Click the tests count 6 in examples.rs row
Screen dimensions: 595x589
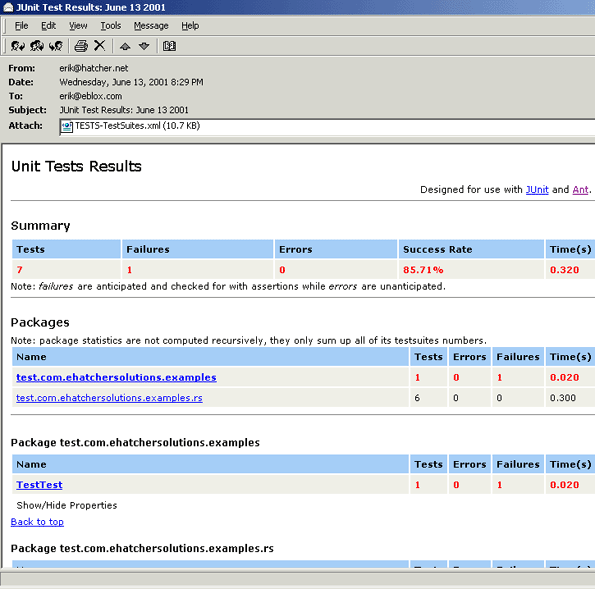pos(417,398)
